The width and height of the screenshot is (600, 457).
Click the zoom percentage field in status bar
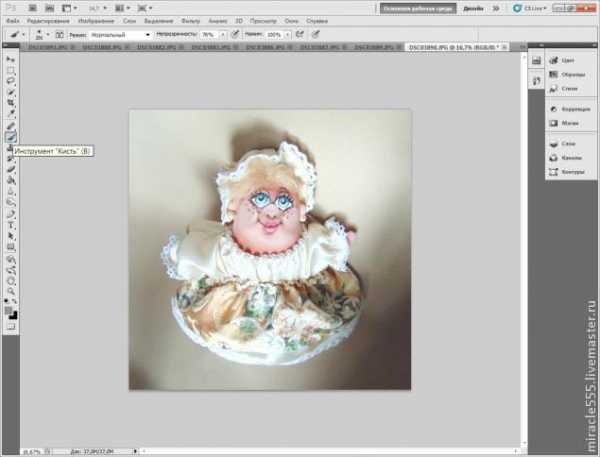[x=32, y=452]
